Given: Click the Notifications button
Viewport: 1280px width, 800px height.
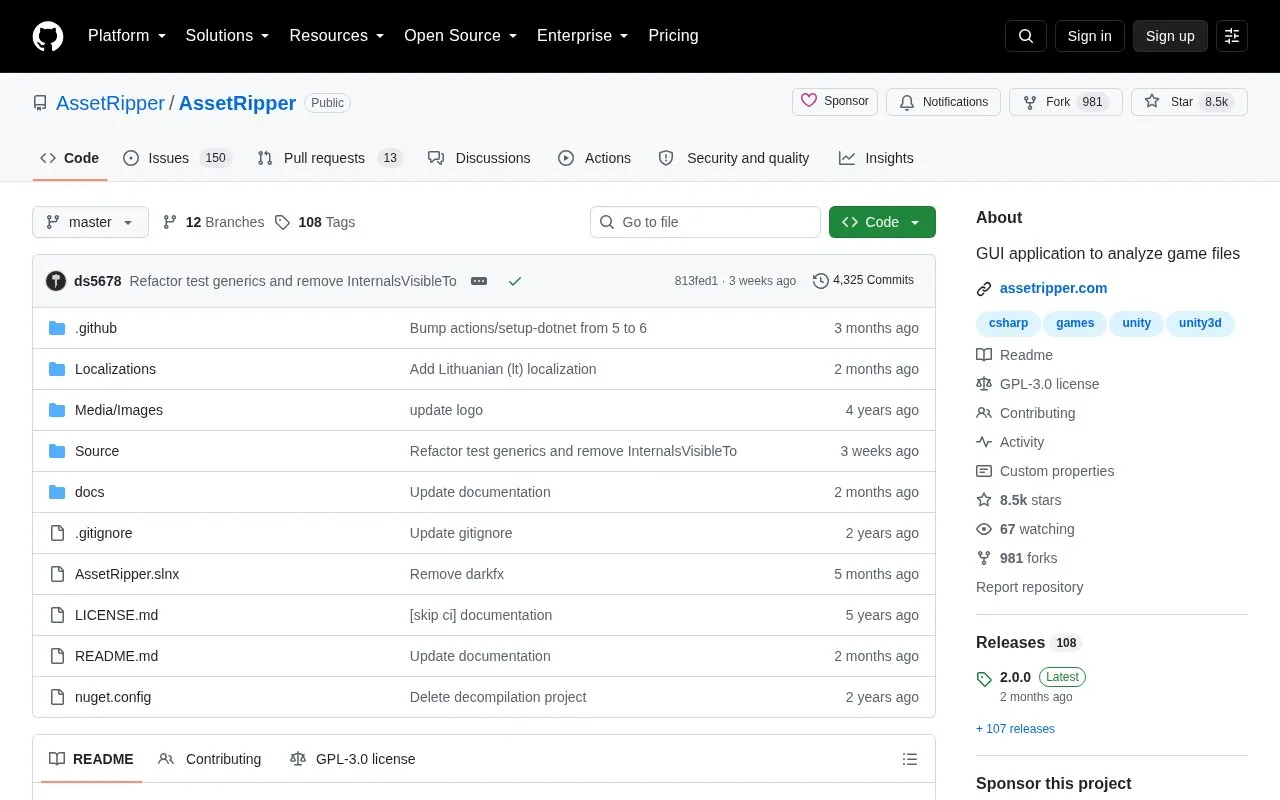Looking at the screenshot, I should click(x=943, y=102).
